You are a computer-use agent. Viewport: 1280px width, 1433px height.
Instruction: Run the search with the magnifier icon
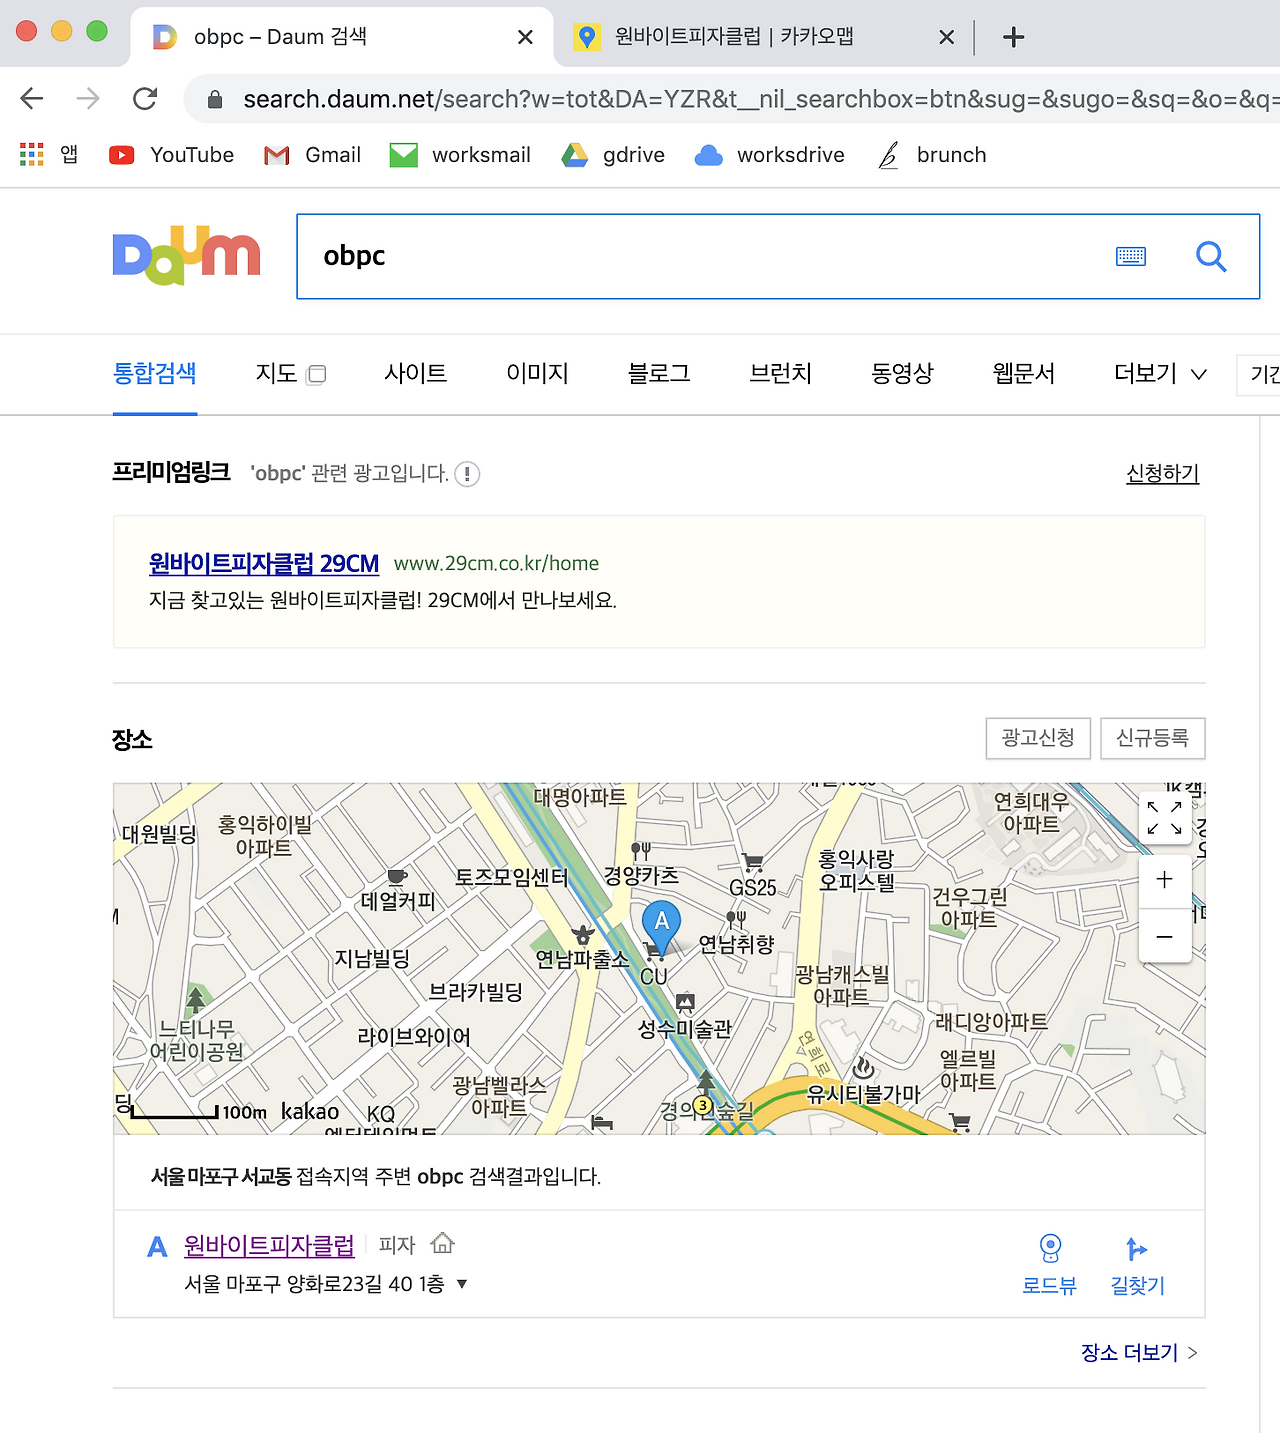click(x=1211, y=256)
